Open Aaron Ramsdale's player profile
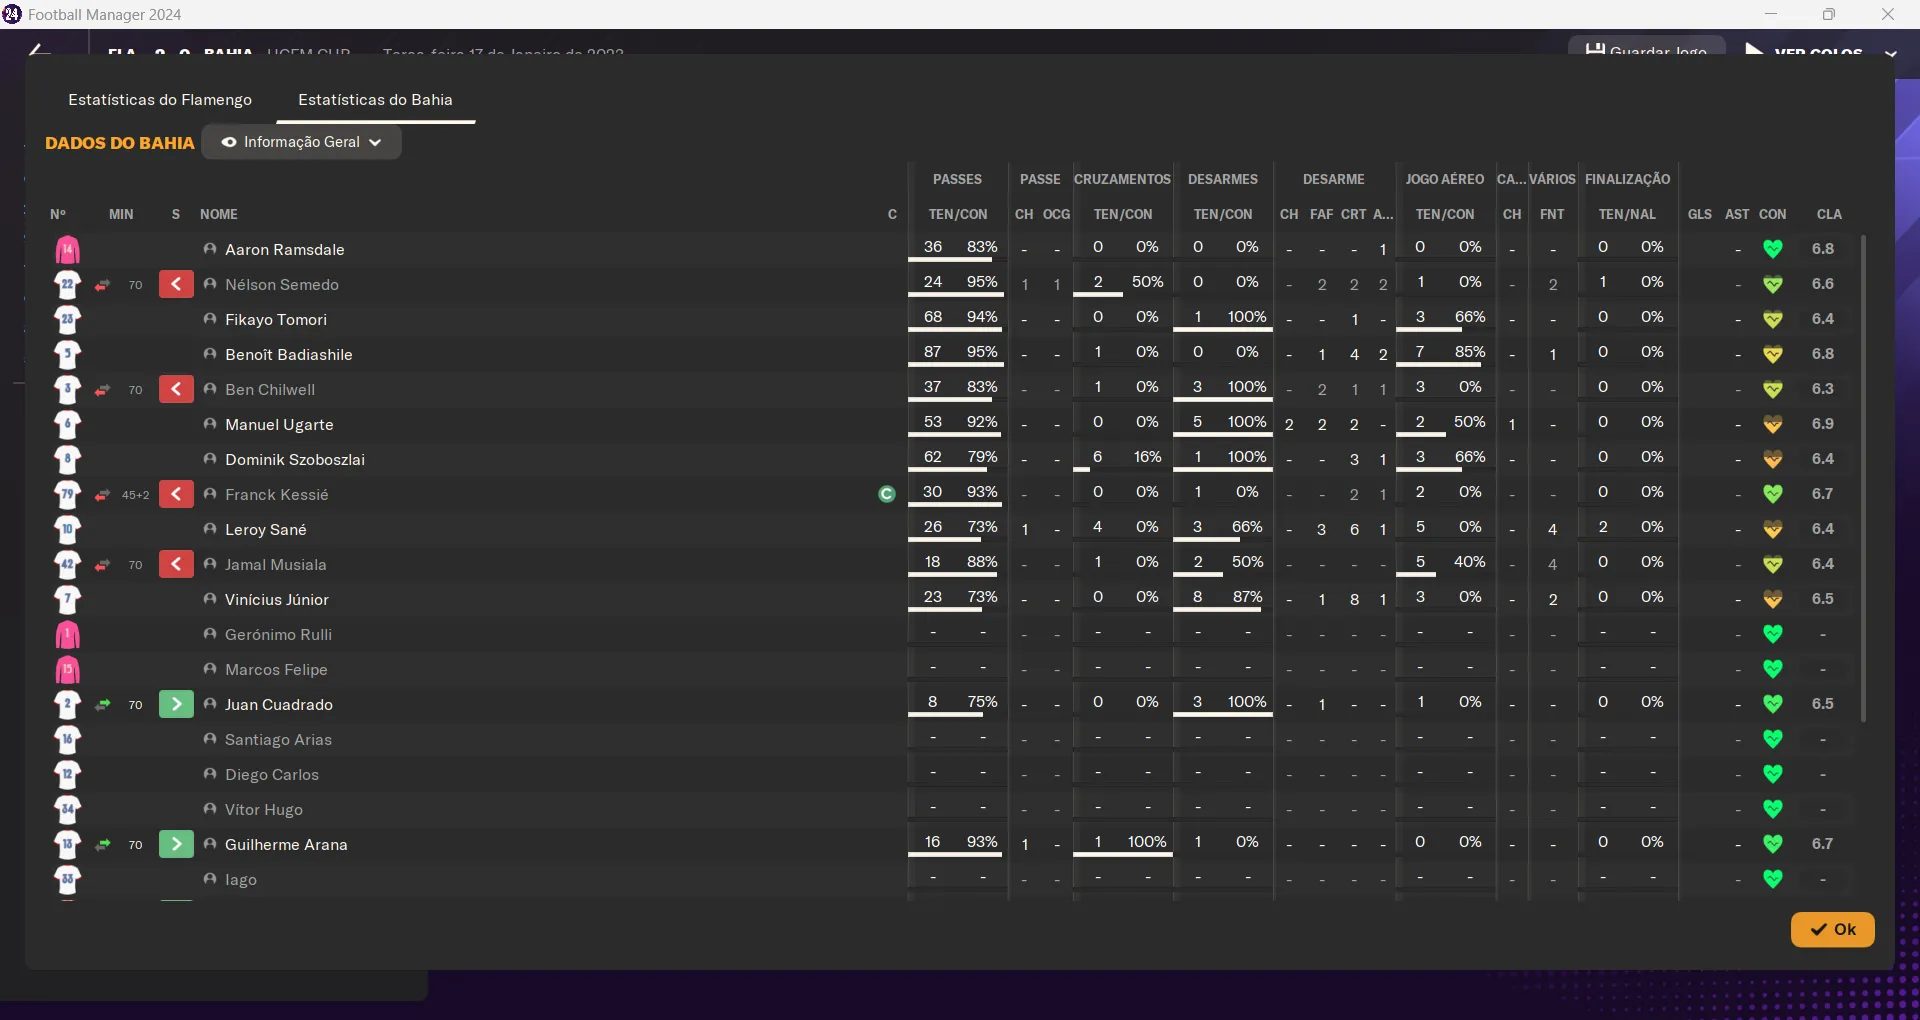1920x1020 pixels. [284, 250]
